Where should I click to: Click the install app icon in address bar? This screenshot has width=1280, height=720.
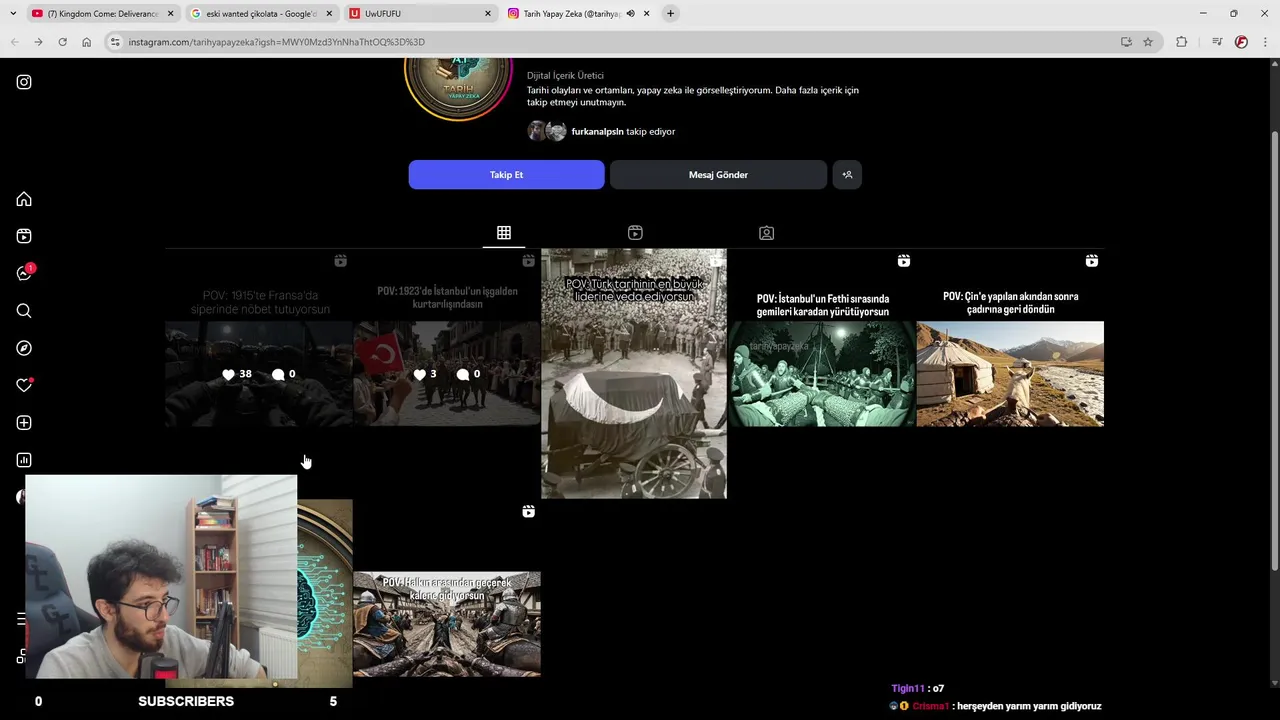coord(1126,42)
